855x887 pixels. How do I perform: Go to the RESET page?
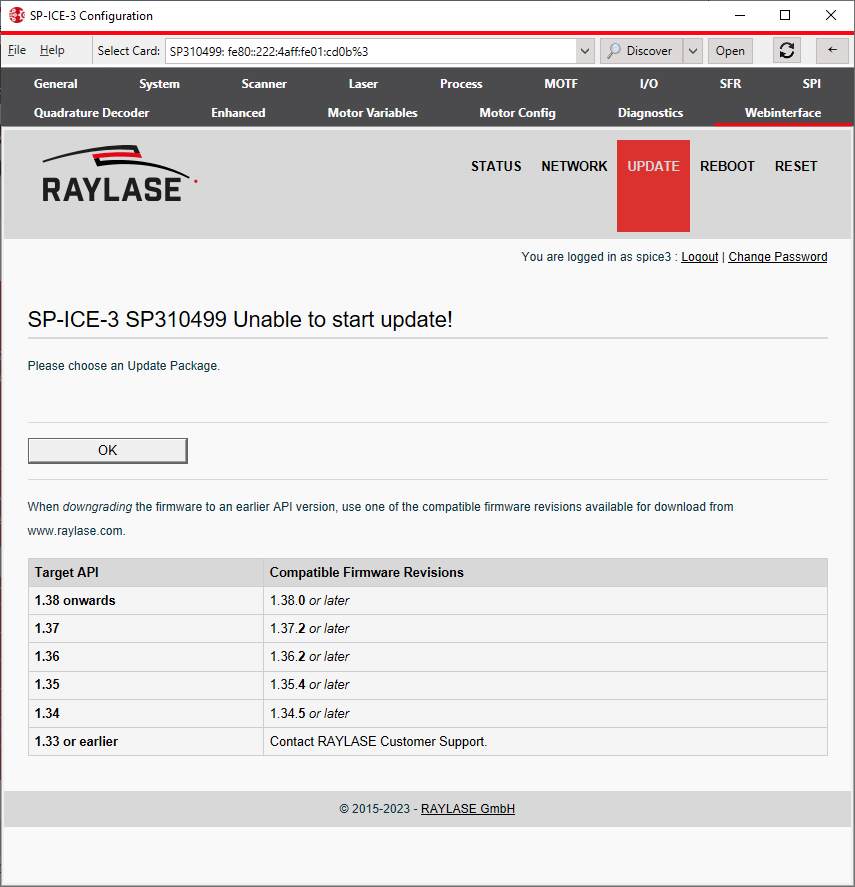pyautogui.click(x=796, y=166)
